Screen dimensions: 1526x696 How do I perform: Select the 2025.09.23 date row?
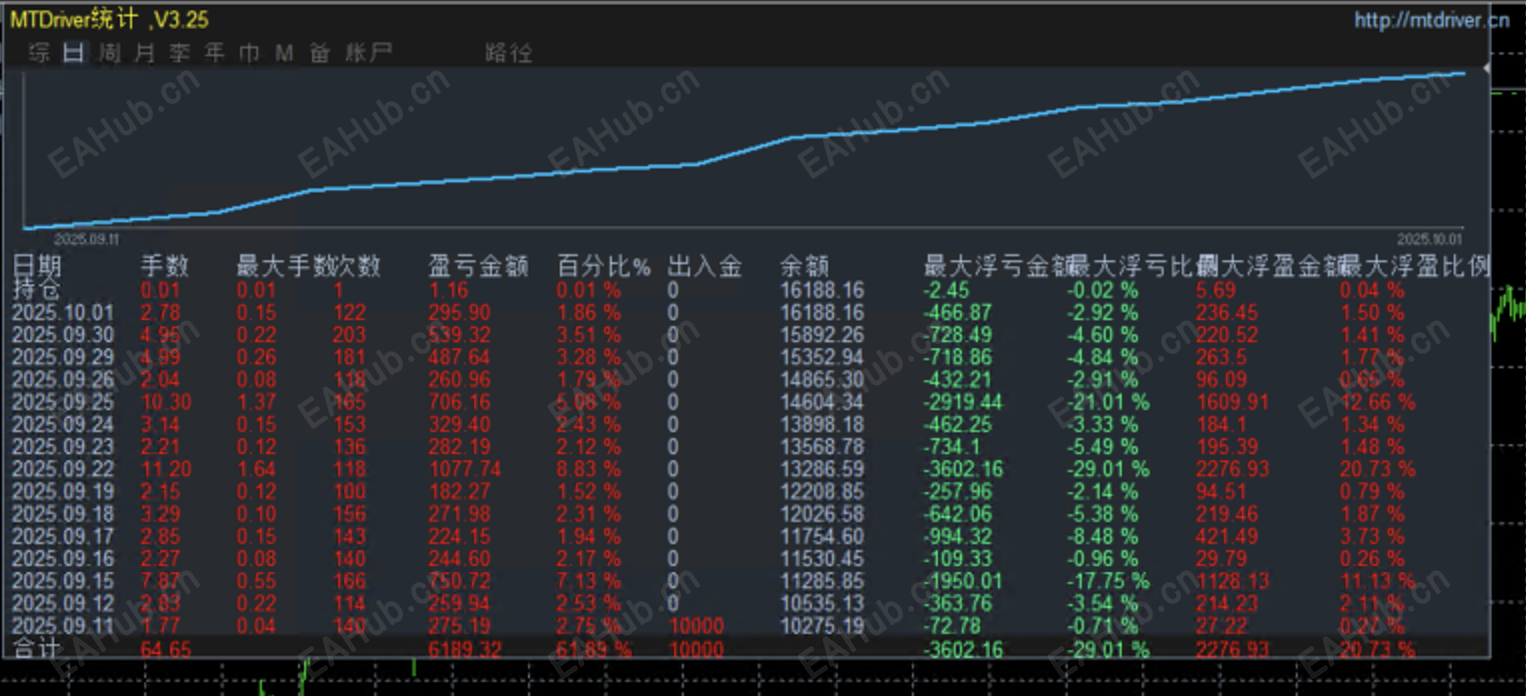point(62,447)
